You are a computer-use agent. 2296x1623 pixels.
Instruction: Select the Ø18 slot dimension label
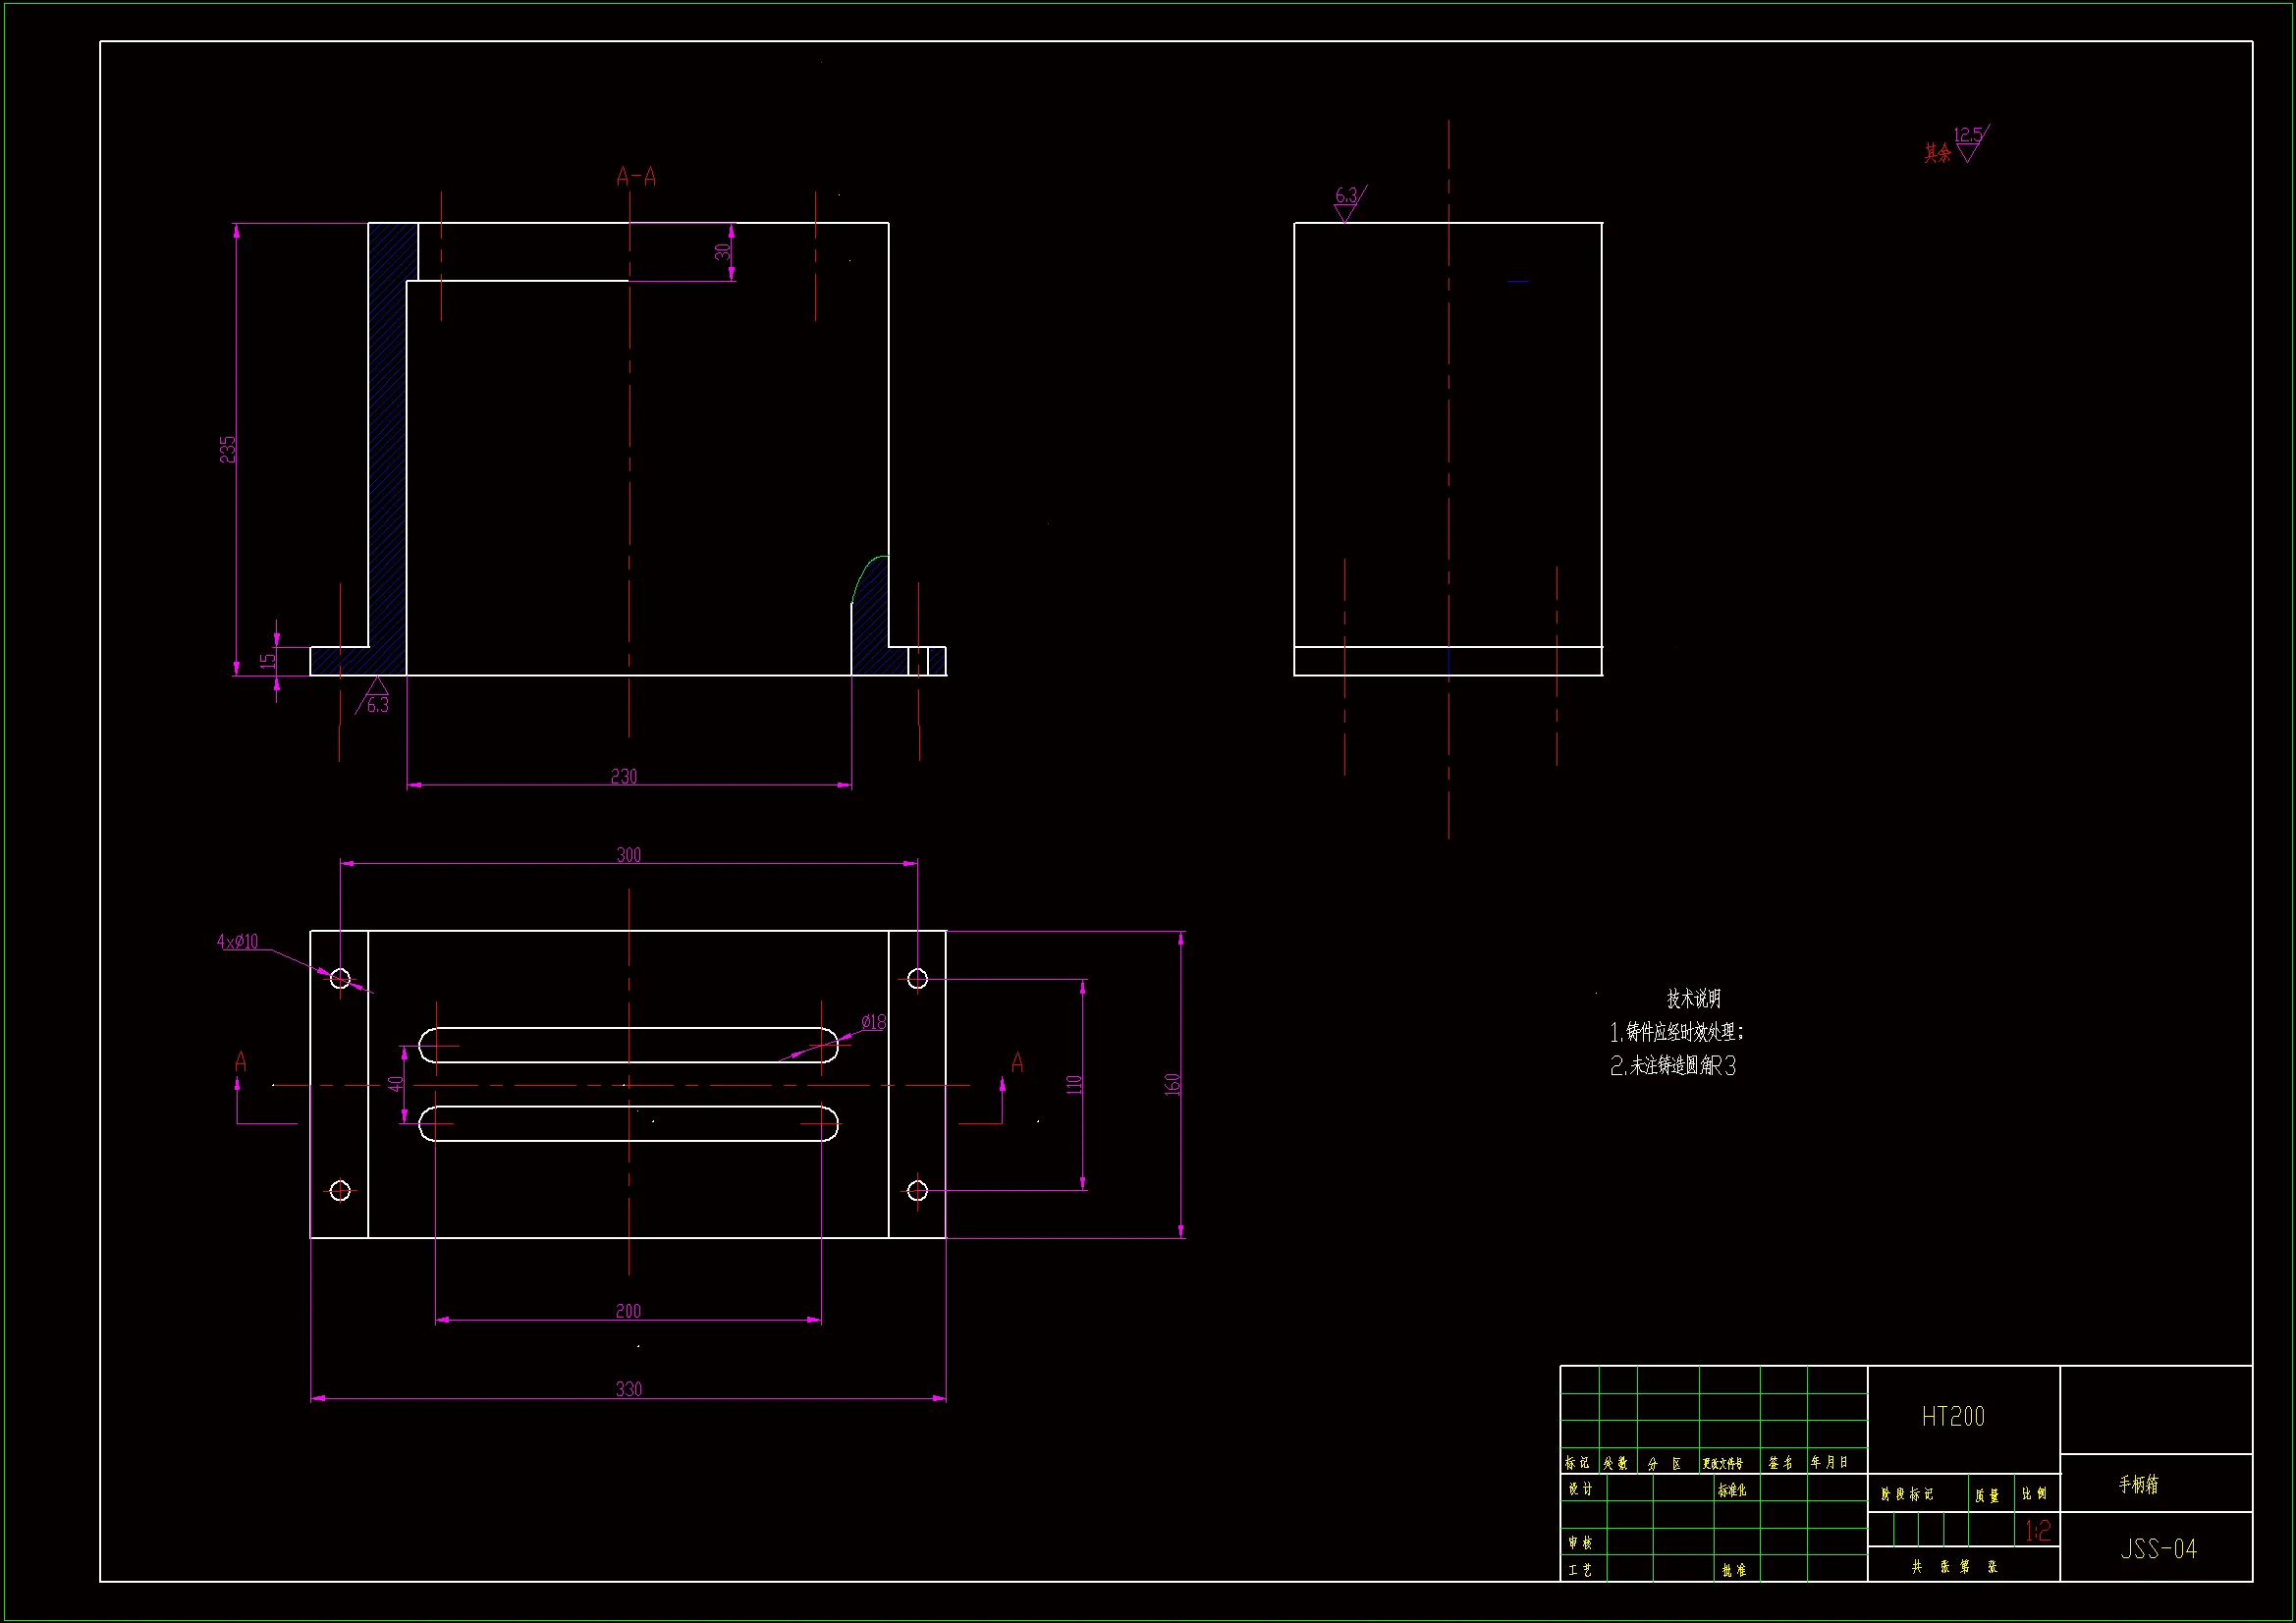click(873, 1022)
